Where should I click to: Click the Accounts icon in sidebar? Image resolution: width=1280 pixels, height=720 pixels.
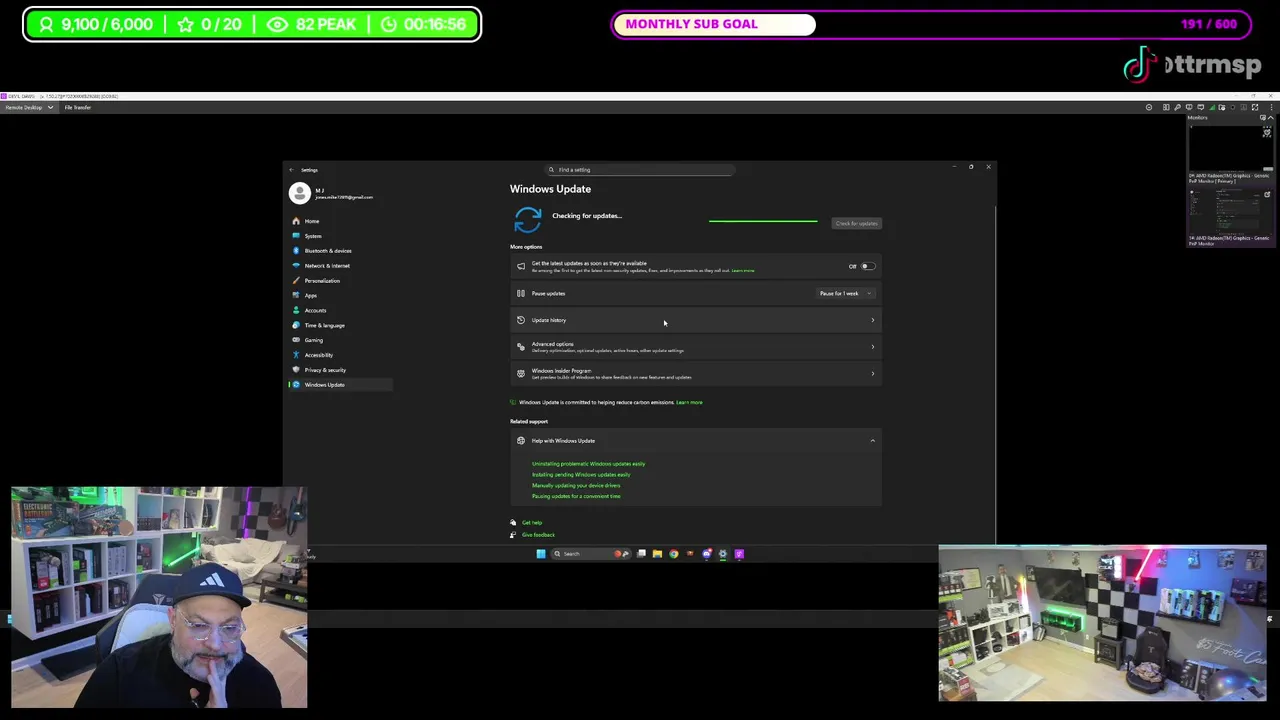[x=296, y=310]
